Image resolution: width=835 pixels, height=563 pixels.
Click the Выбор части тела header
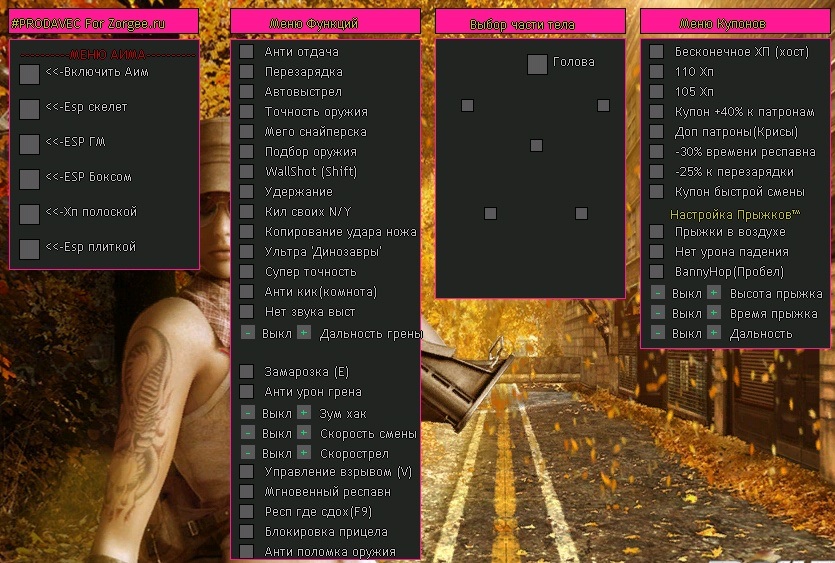point(530,22)
